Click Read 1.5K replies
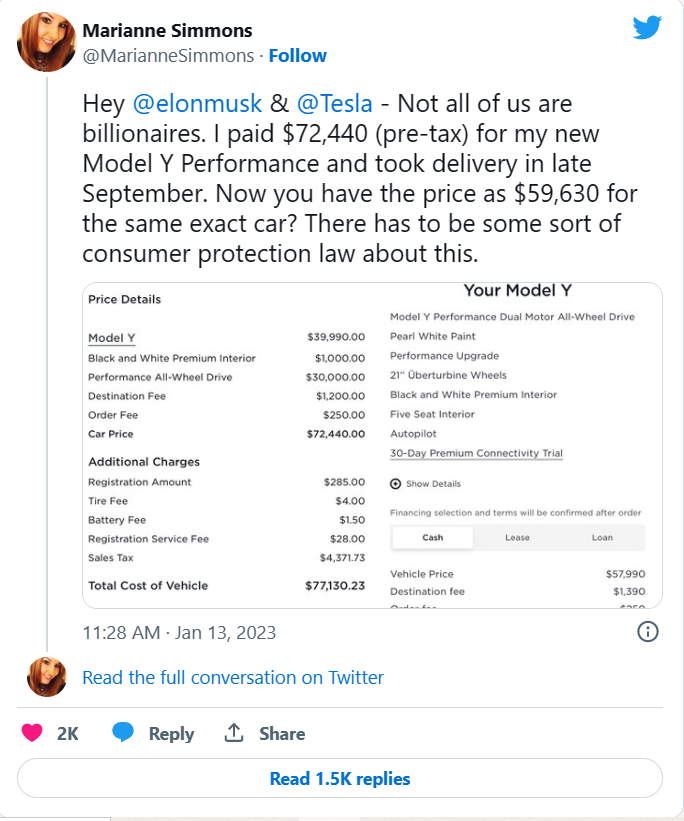 click(x=341, y=778)
